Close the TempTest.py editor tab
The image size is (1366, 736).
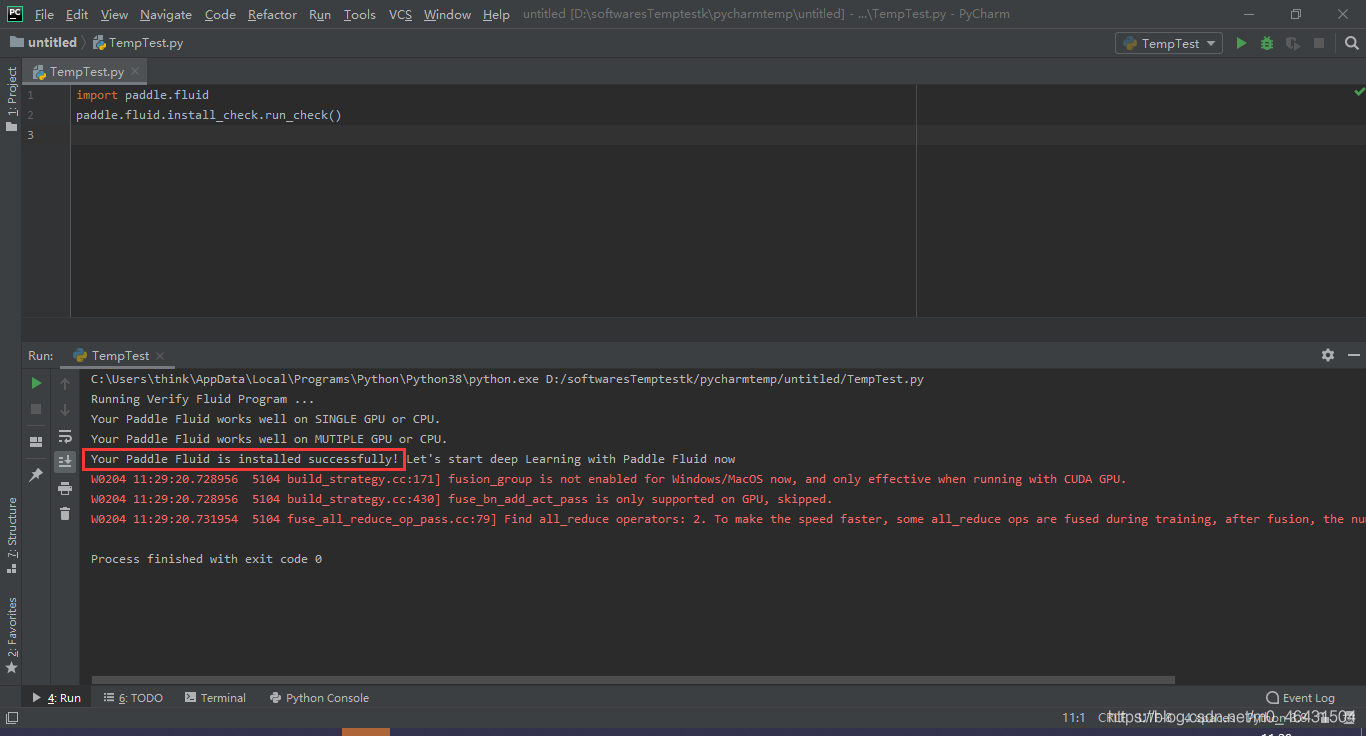pyautogui.click(x=135, y=72)
